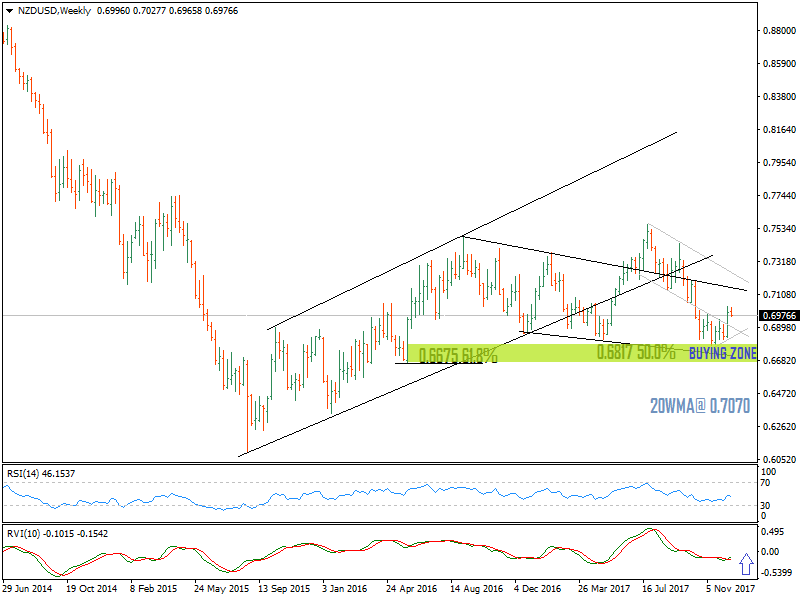The width and height of the screenshot is (800, 600).
Task: Click the 26 Mar 2017 date label
Action: tap(604, 589)
